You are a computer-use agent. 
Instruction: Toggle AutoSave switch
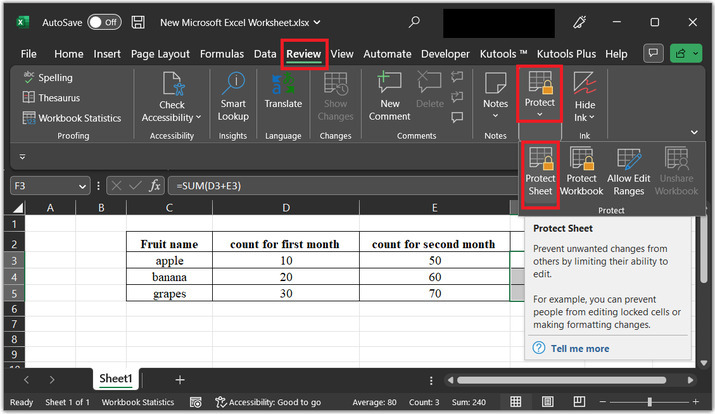pos(104,22)
